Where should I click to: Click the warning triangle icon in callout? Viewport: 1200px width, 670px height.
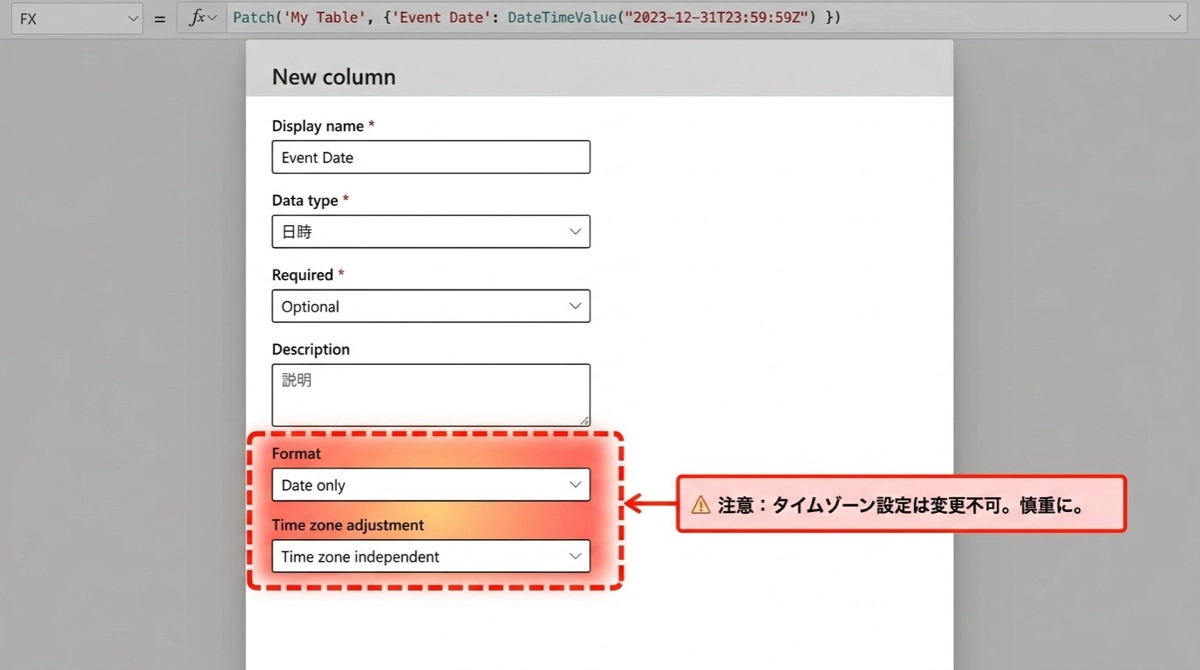point(701,505)
